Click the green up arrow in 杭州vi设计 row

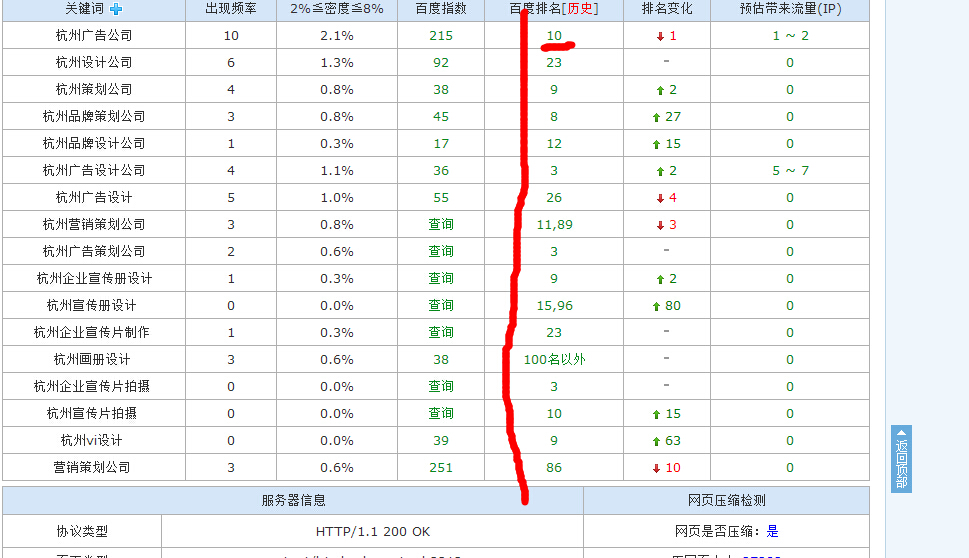656,441
